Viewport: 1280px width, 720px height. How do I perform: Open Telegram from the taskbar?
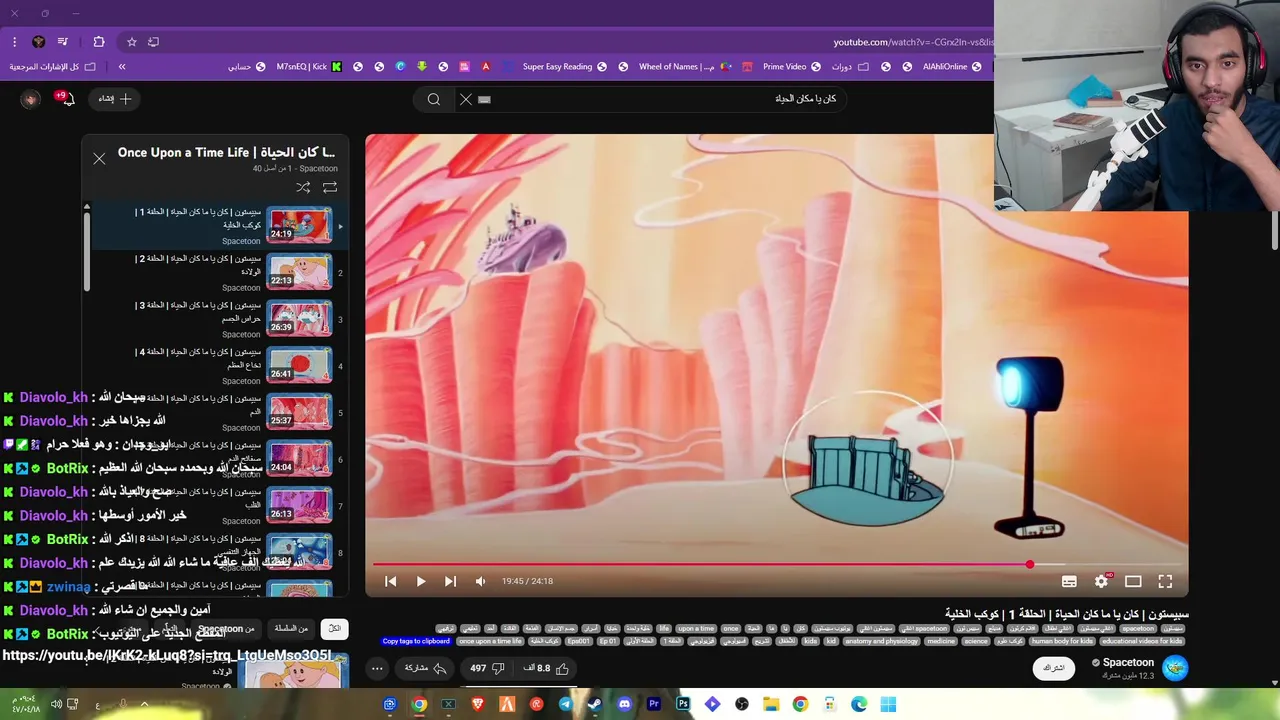[565, 704]
